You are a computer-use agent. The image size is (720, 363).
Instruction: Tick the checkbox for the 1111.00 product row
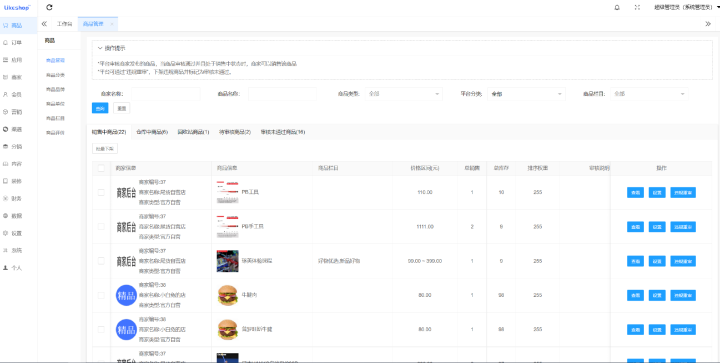[x=101, y=227]
